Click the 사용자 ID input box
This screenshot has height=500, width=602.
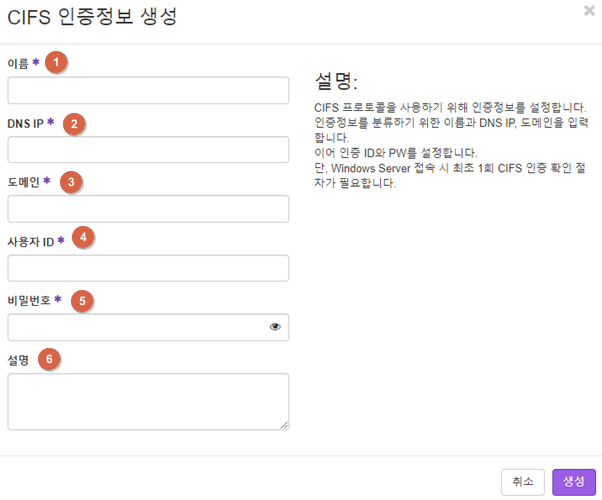[148, 268]
